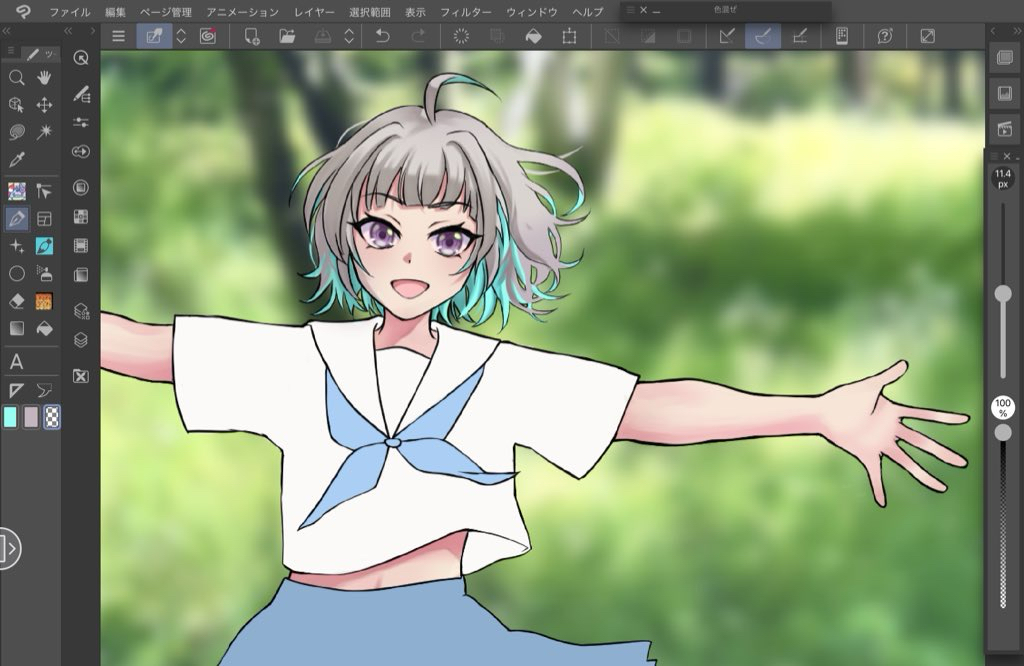Select the Hand pan tool
1024x666 pixels.
(x=44, y=78)
